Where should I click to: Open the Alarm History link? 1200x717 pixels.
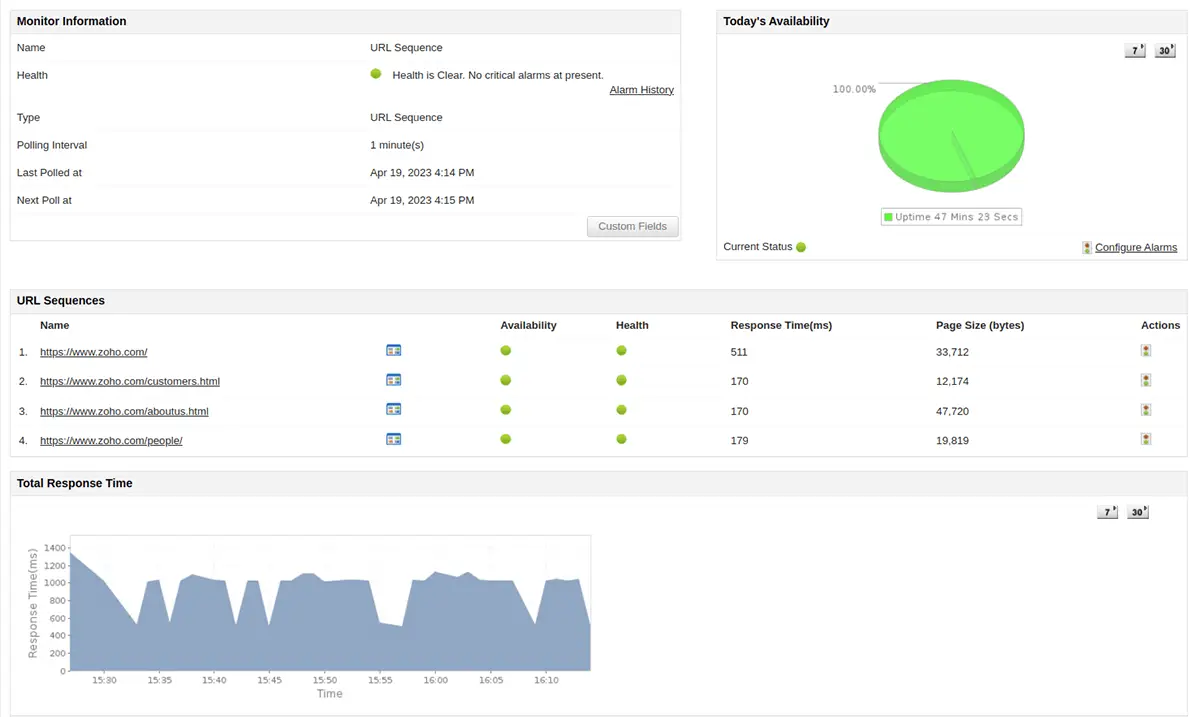click(641, 89)
